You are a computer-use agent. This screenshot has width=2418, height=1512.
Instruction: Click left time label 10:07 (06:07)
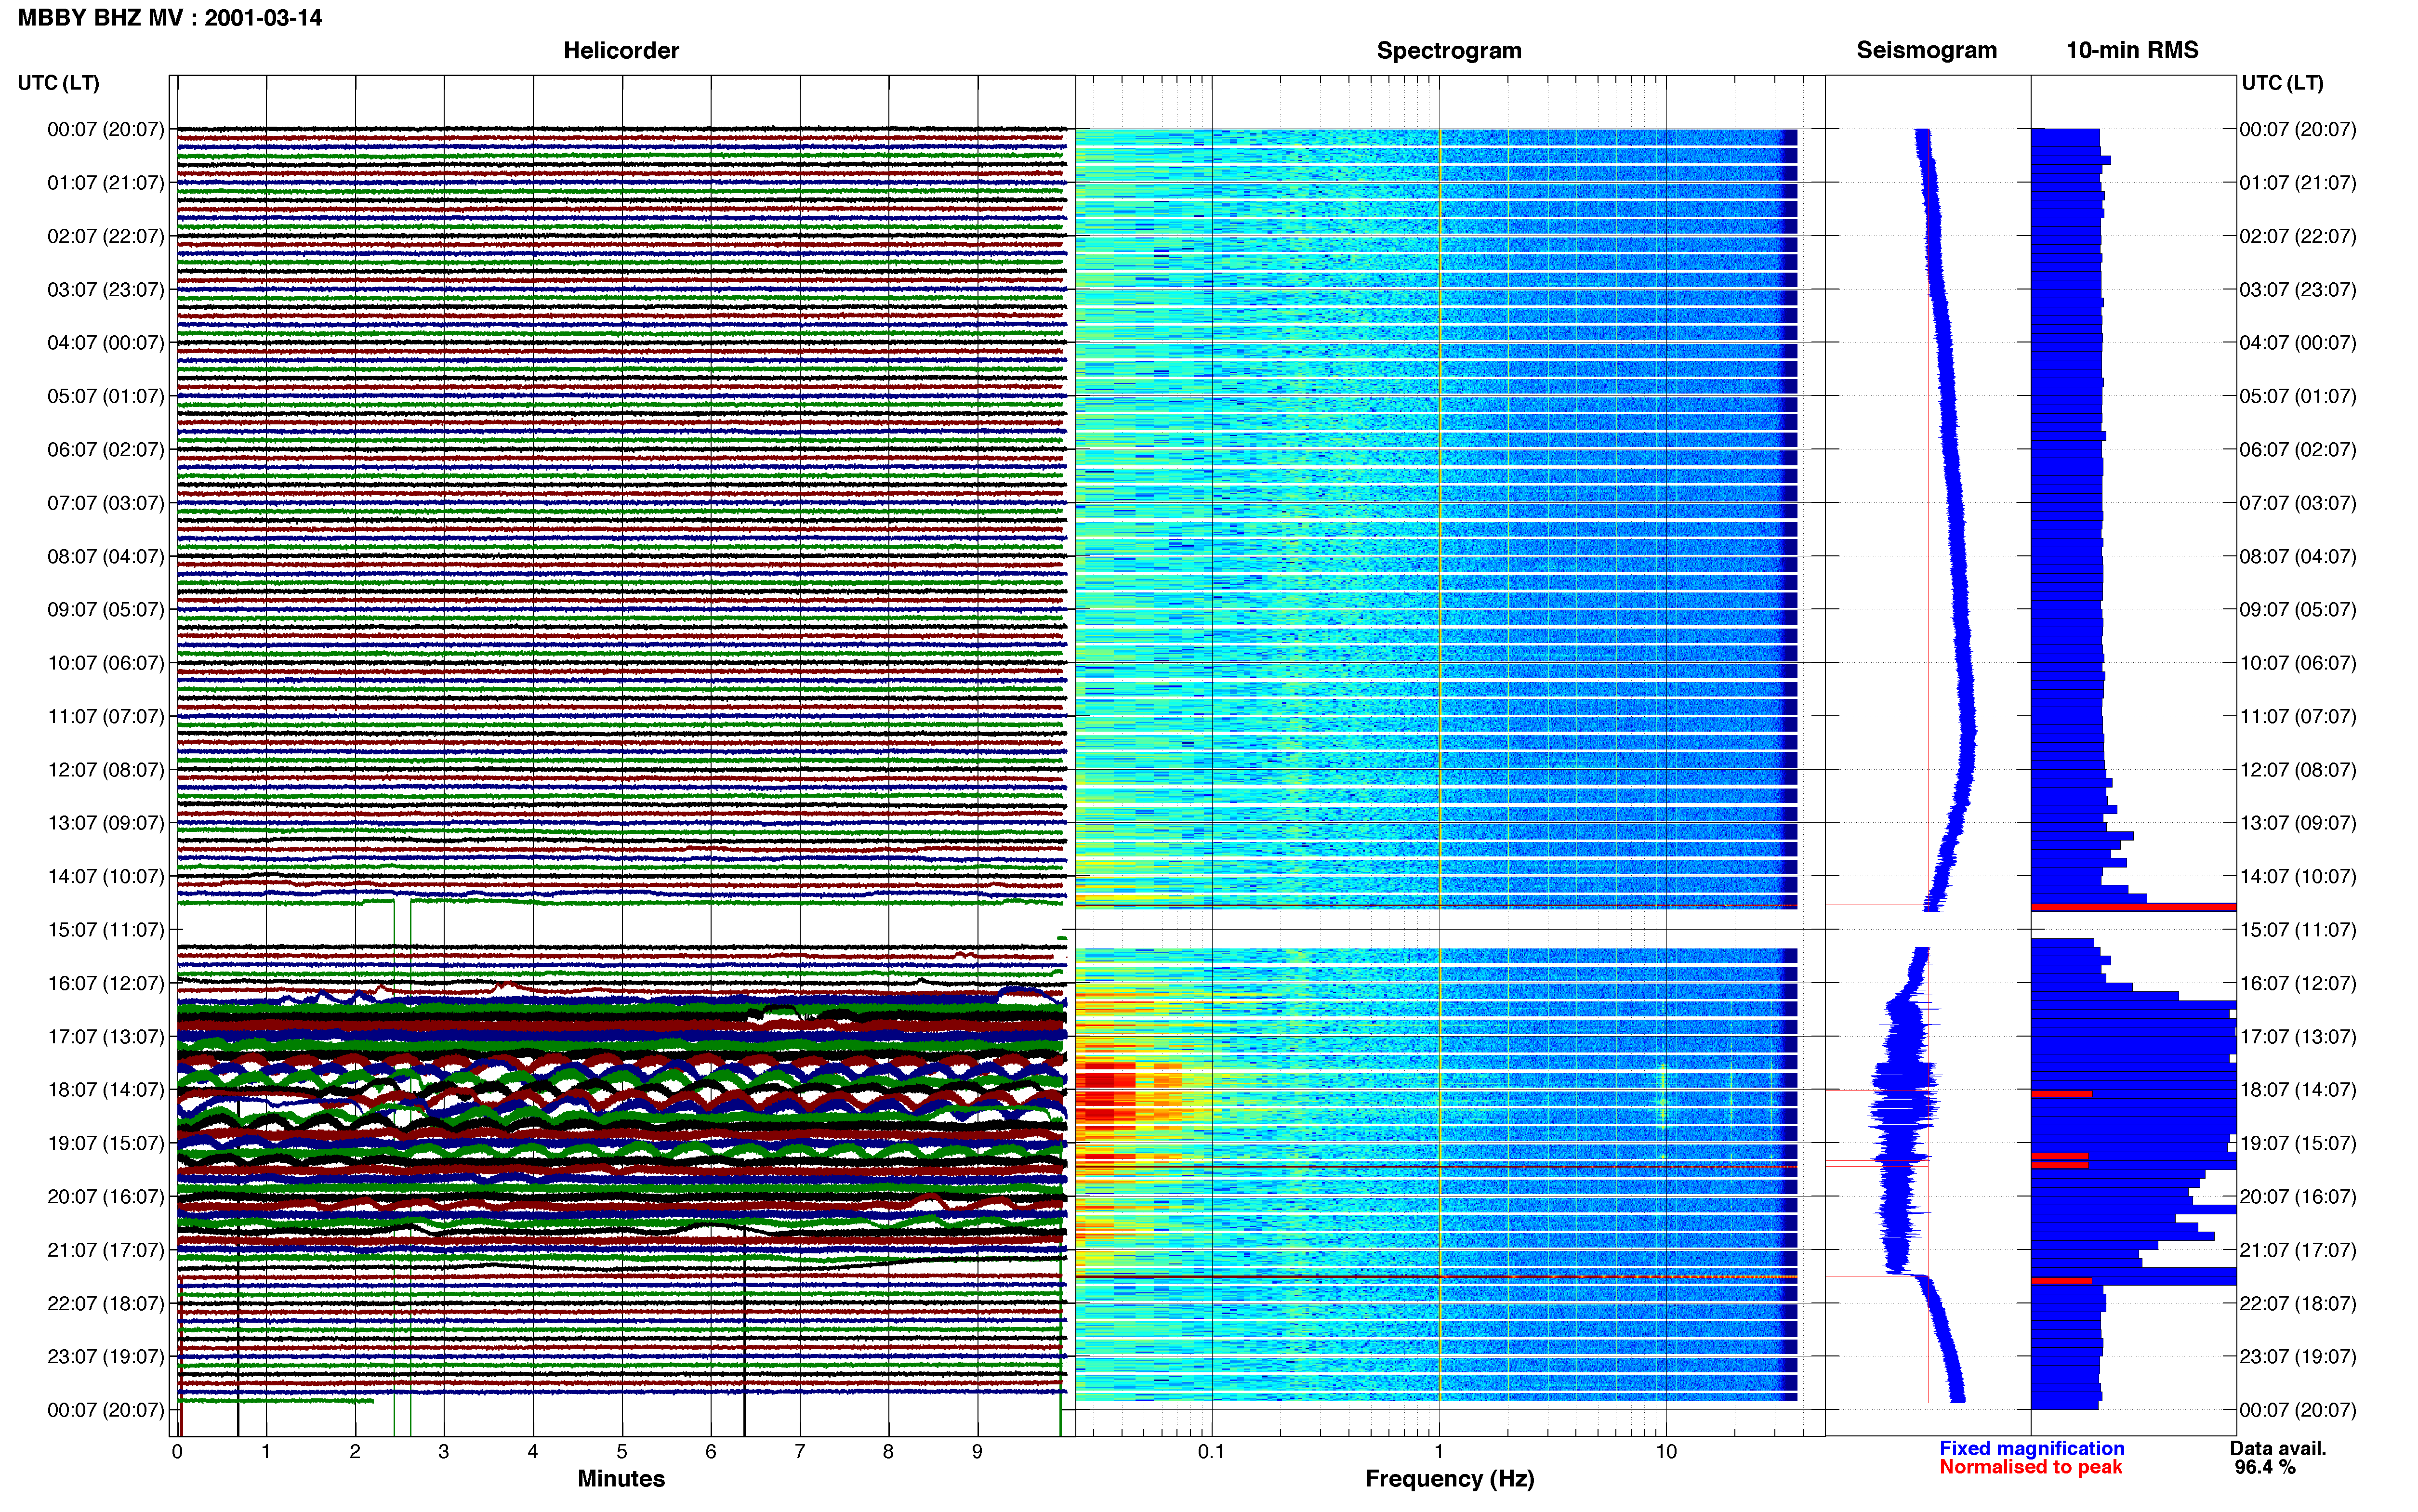click(x=105, y=663)
